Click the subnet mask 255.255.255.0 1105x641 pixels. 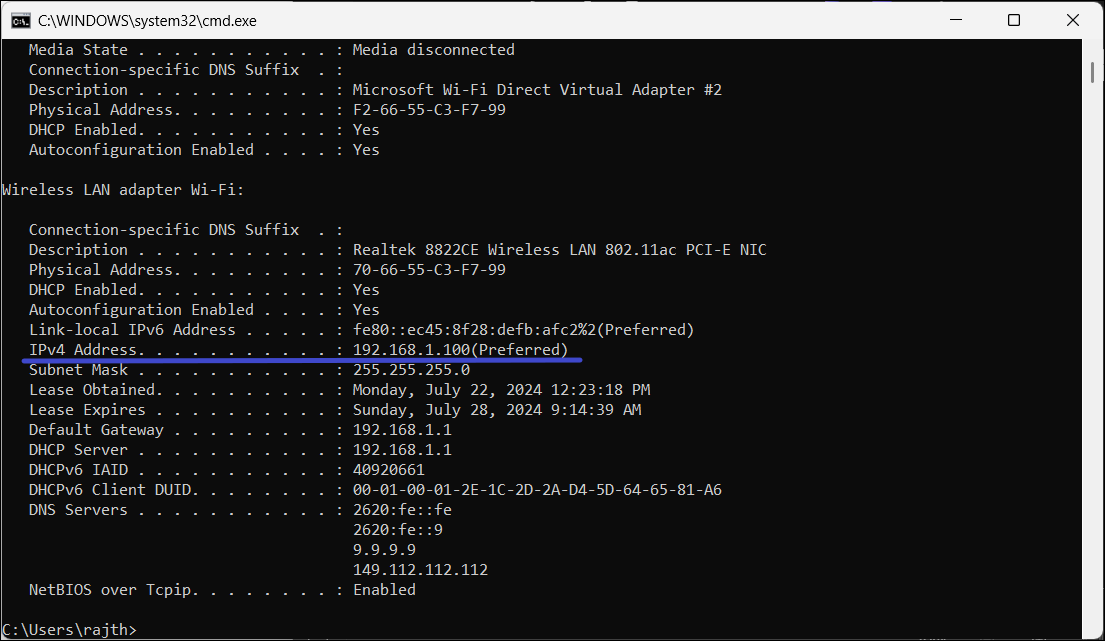[x=411, y=370]
